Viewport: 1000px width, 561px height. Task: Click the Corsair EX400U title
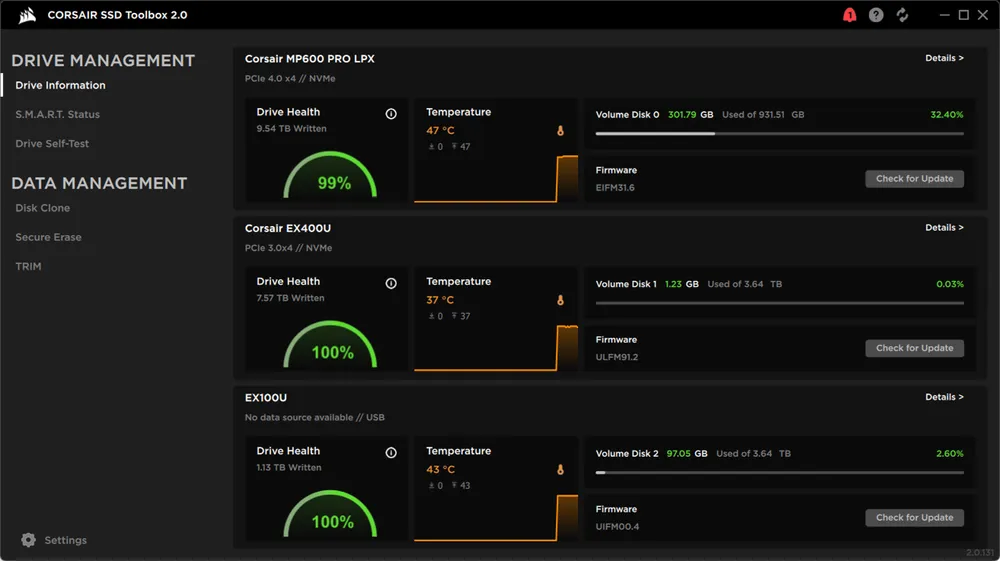tap(288, 228)
